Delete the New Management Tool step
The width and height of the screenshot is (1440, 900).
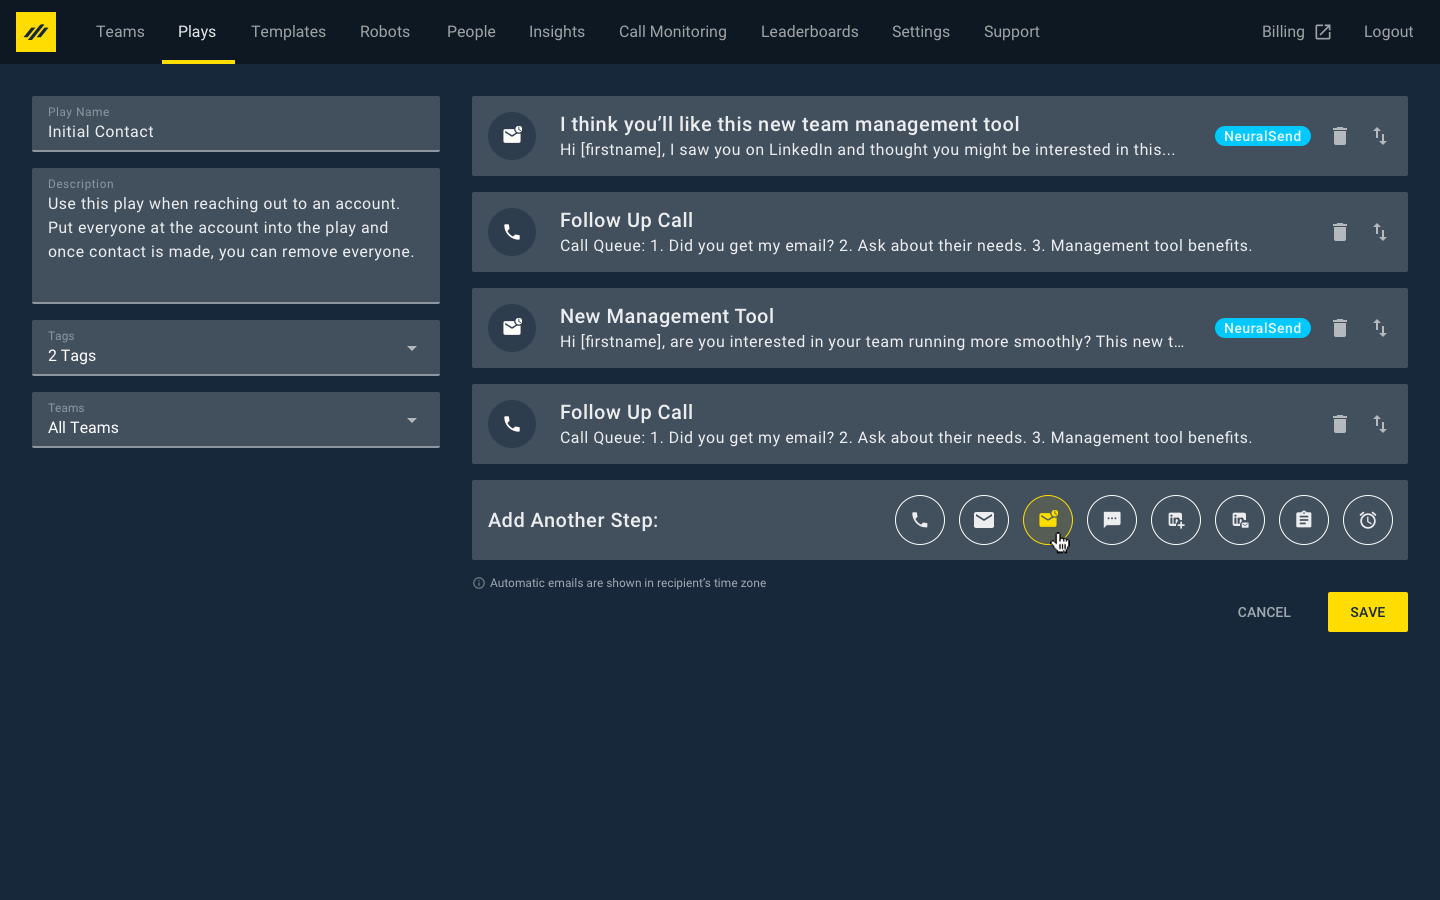(1340, 328)
